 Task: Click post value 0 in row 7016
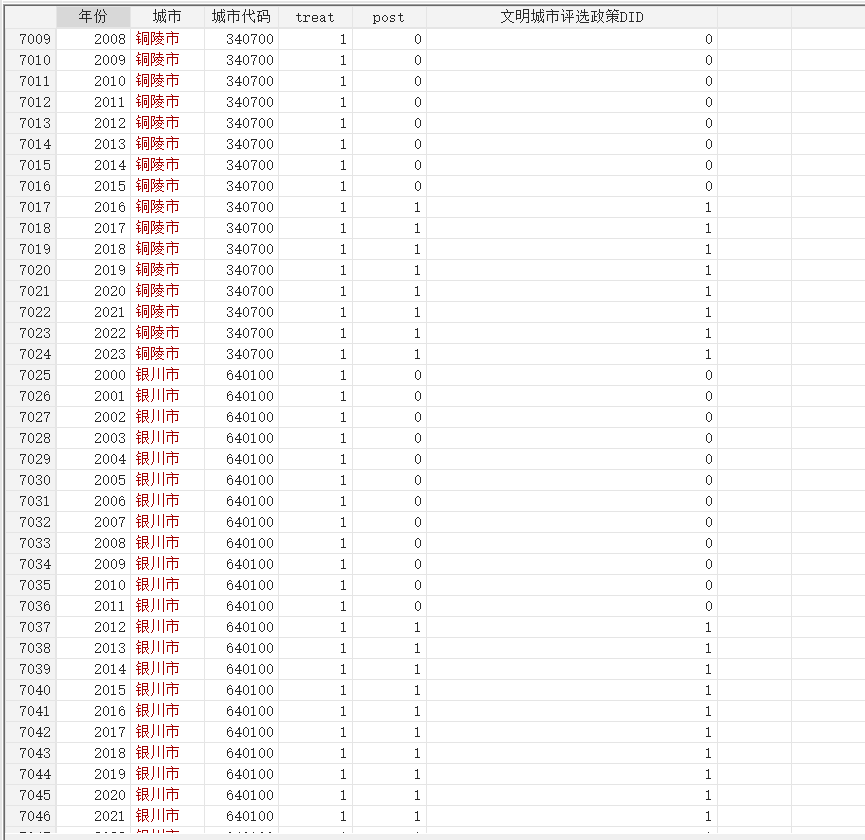(x=389, y=186)
